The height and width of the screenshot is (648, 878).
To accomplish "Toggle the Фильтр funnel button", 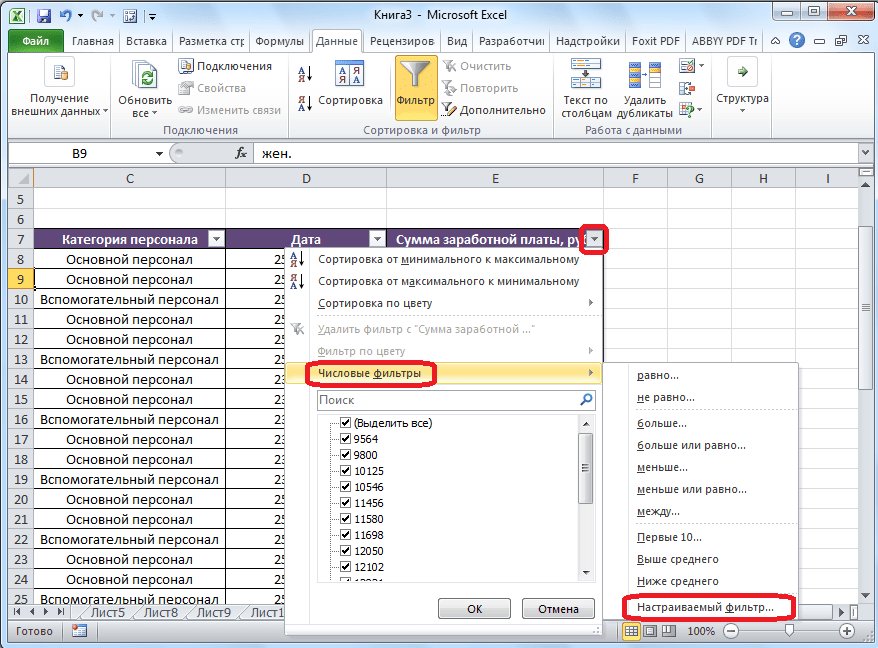I will 415,87.
